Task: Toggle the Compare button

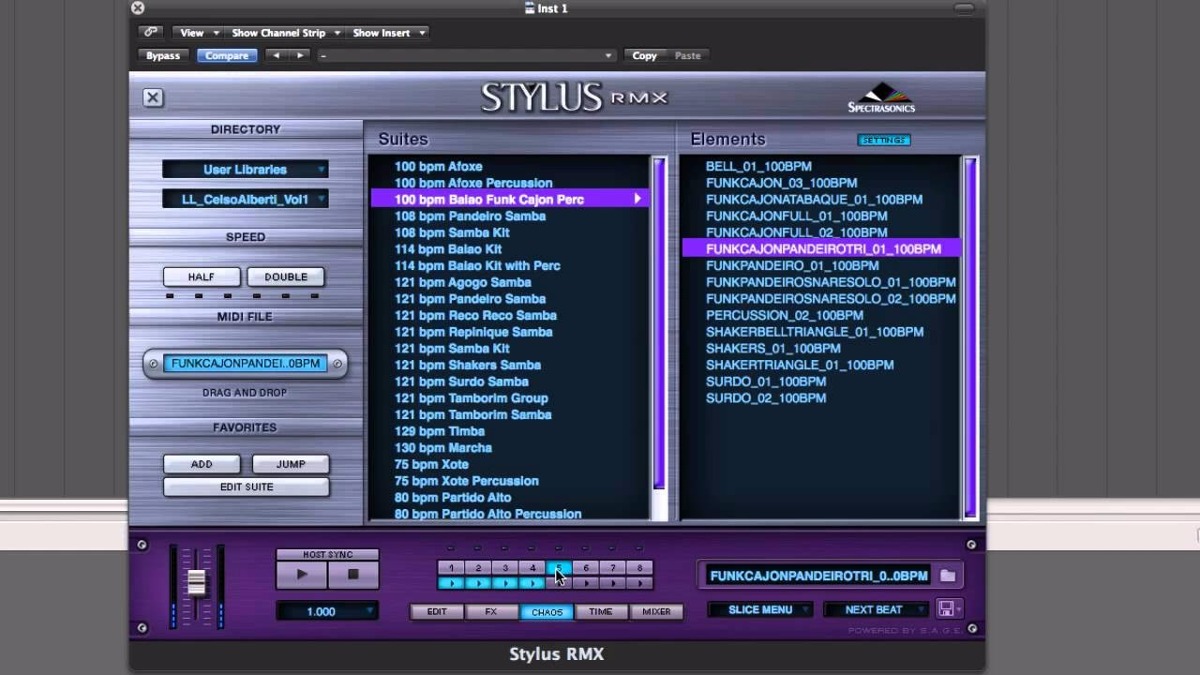Action: tap(227, 56)
